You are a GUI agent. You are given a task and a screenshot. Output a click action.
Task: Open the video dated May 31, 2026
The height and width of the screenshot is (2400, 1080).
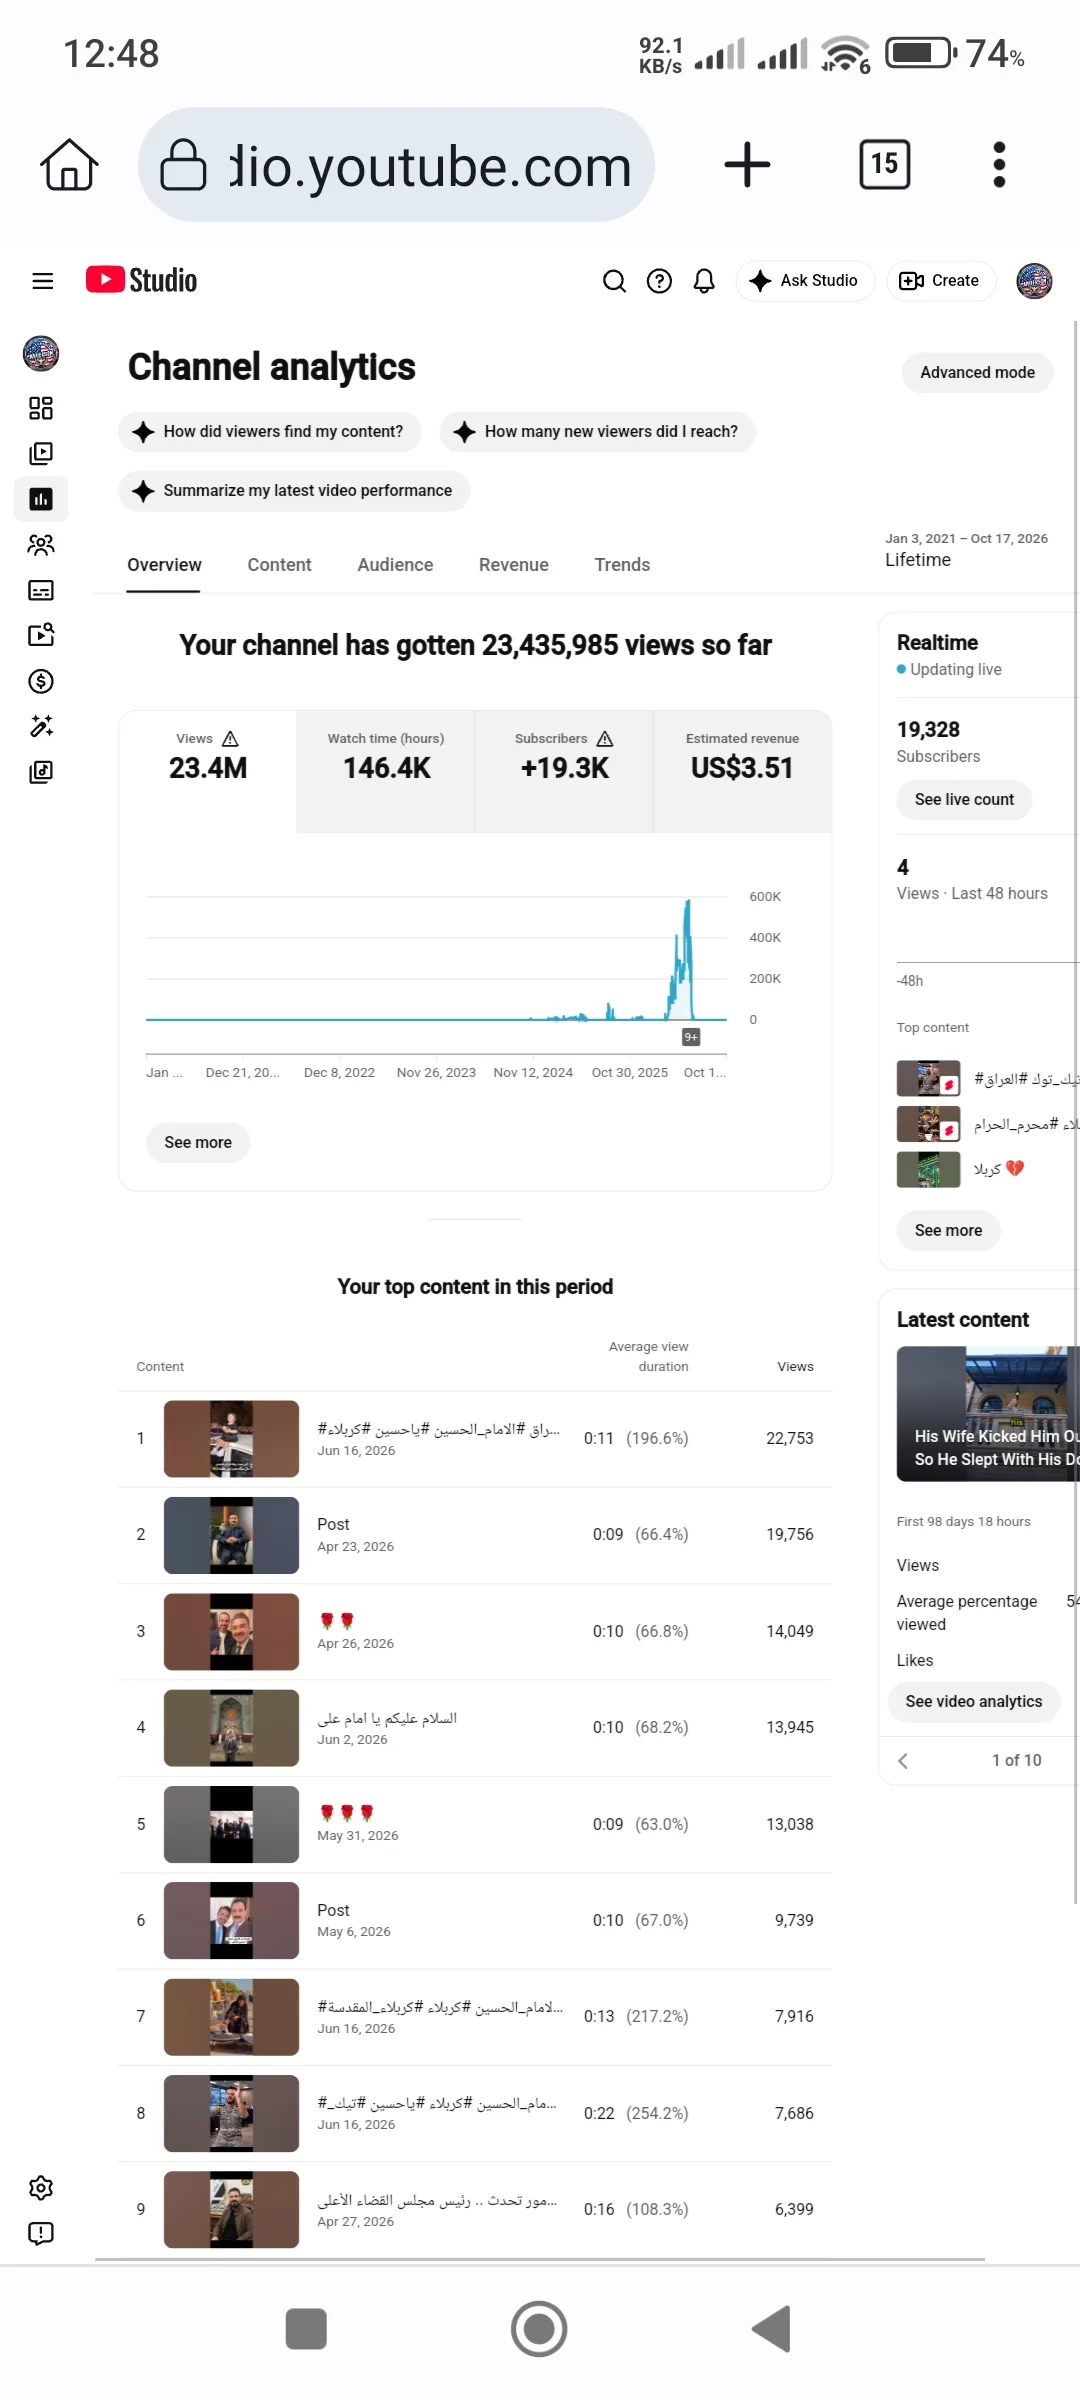(x=475, y=1824)
